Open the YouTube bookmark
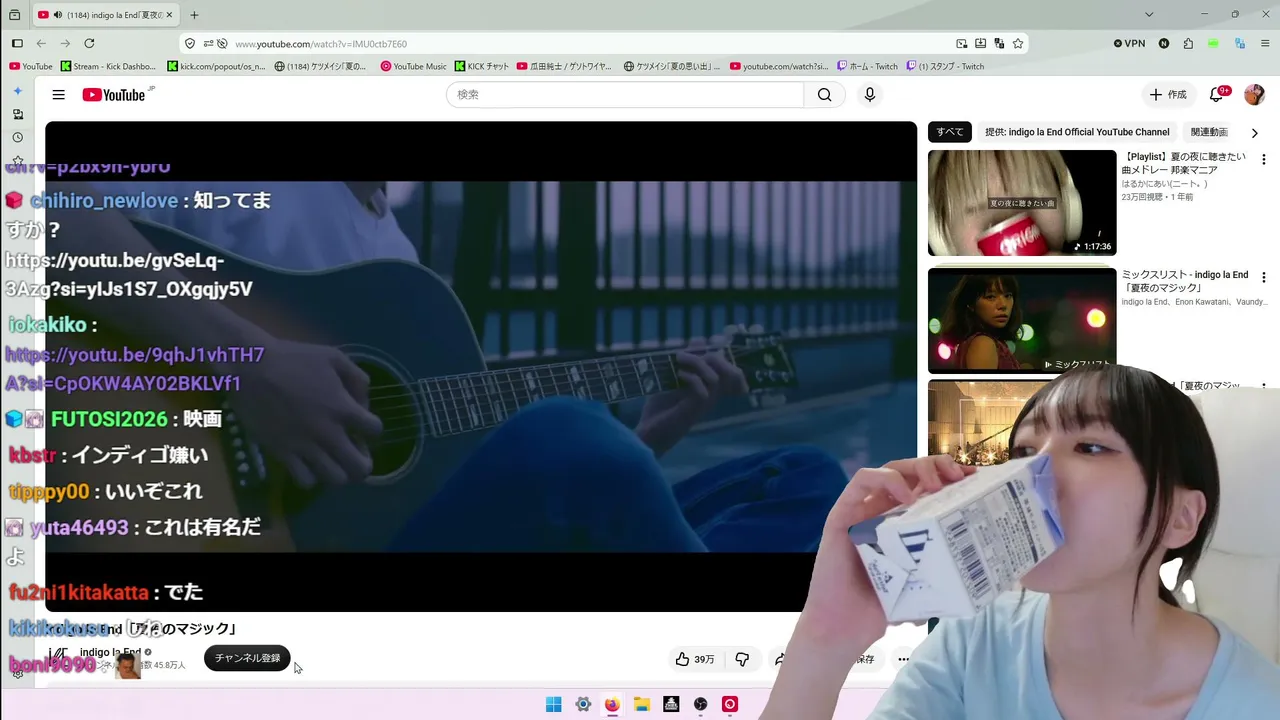 (x=30, y=67)
